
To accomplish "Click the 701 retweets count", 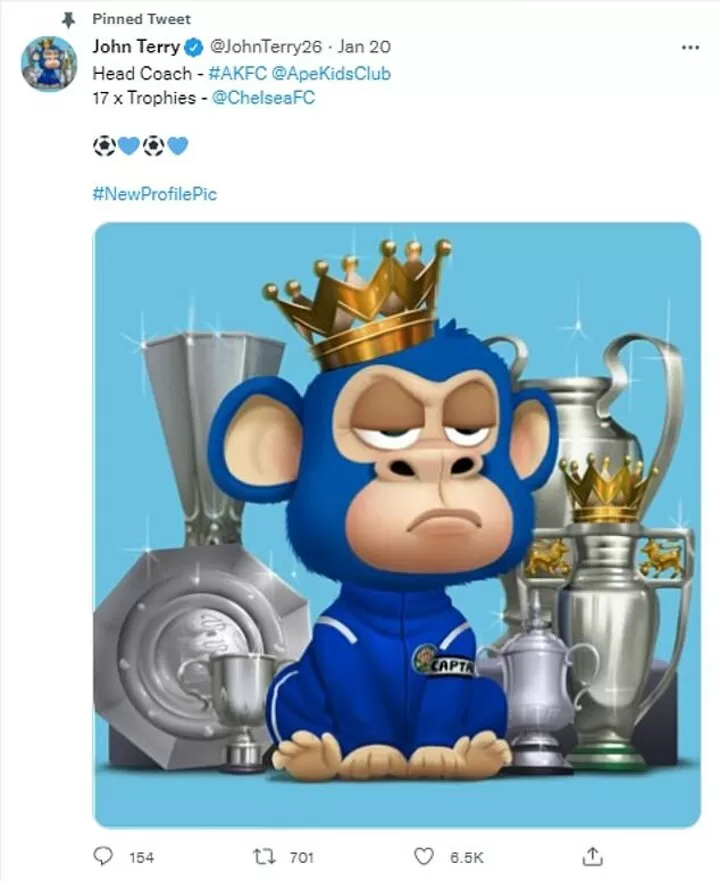I will click(x=301, y=857).
